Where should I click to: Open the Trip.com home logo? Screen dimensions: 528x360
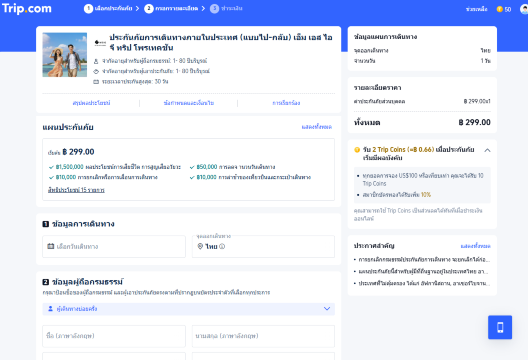tap(27, 8)
